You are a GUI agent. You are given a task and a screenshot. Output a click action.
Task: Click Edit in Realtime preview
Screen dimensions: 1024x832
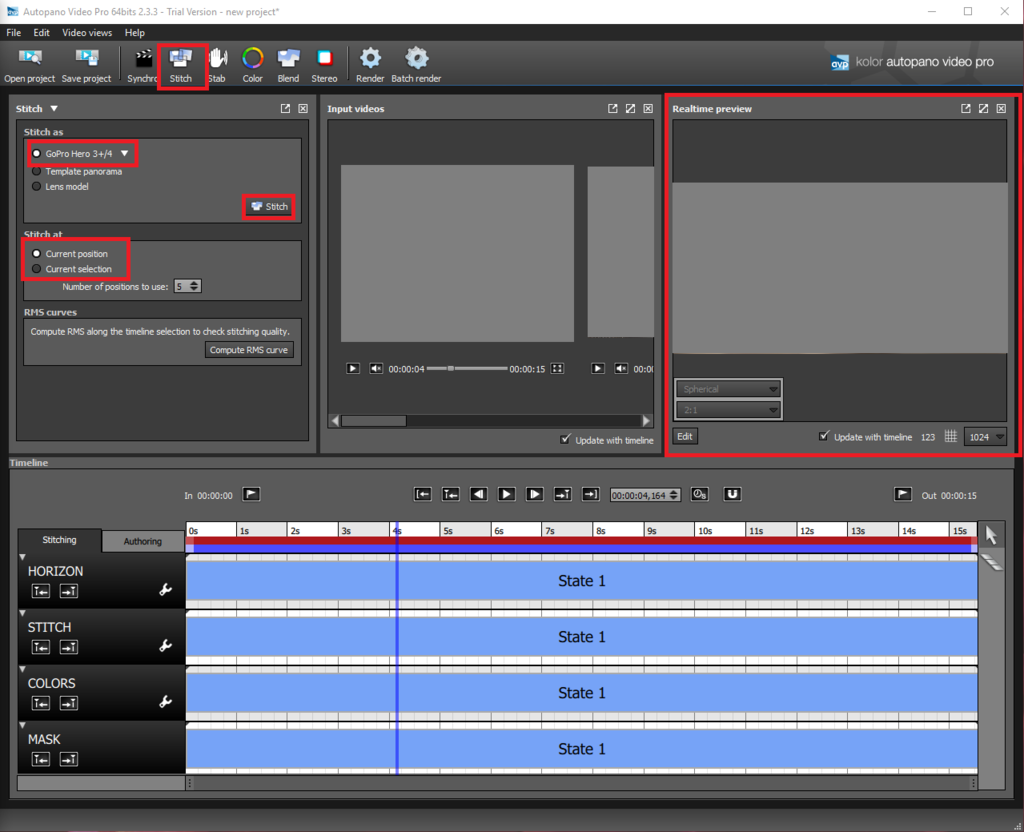click(684, 436)
